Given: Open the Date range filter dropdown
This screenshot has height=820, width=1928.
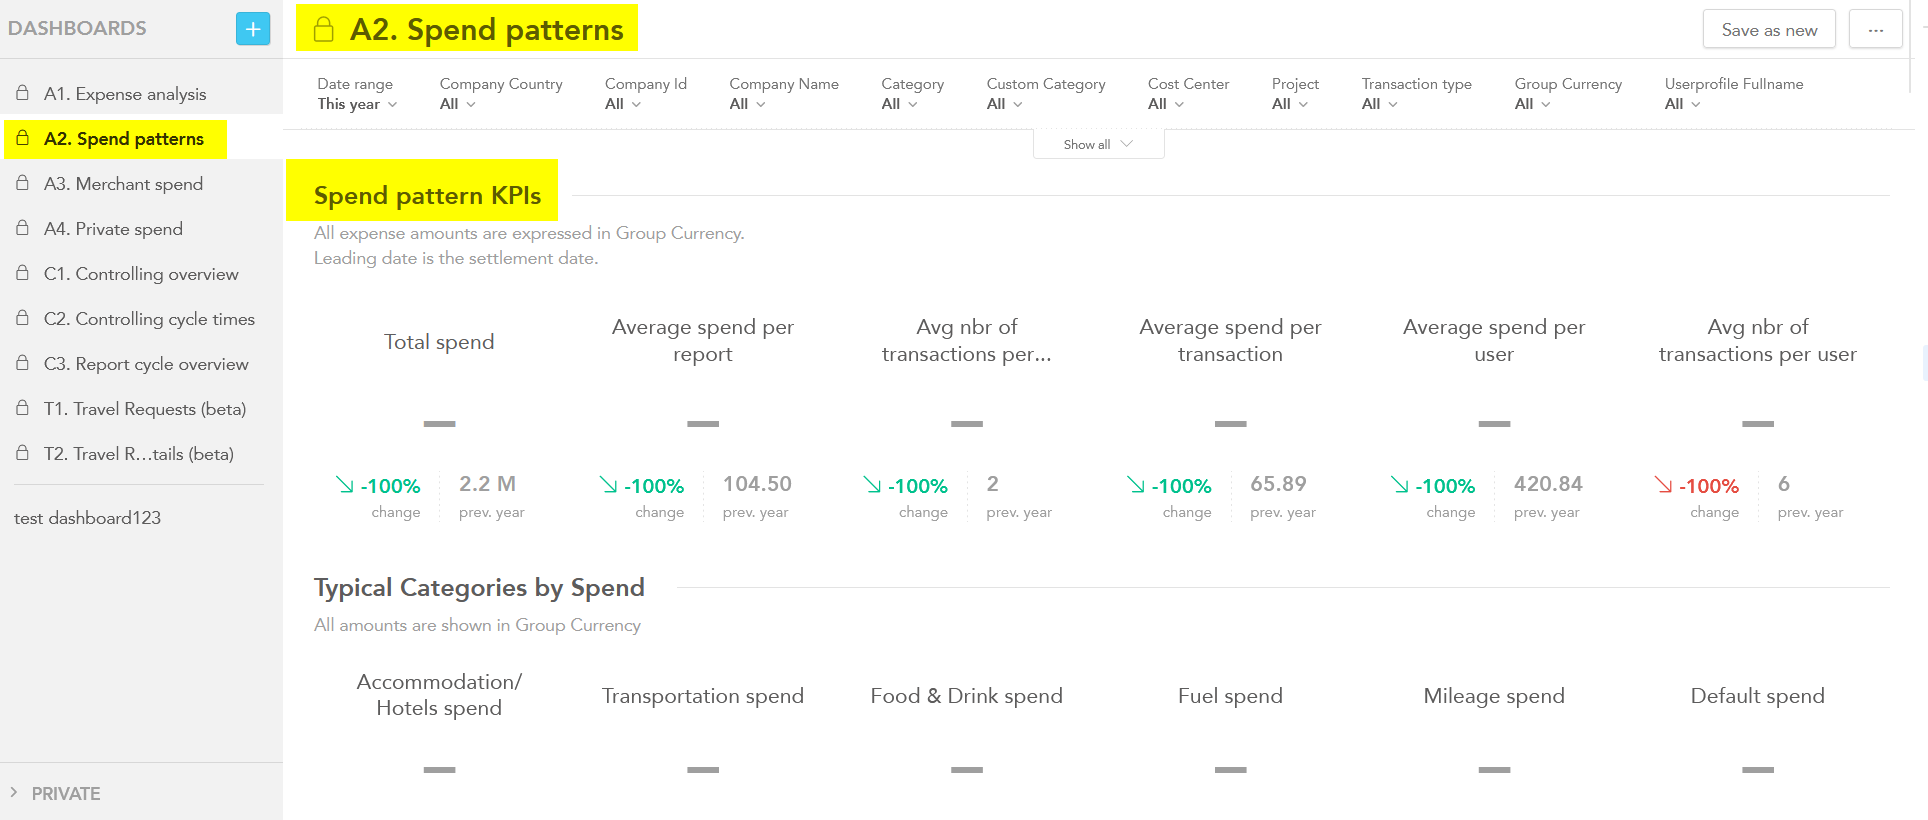Looking at the screenshot, I should [x=357, y=104].
